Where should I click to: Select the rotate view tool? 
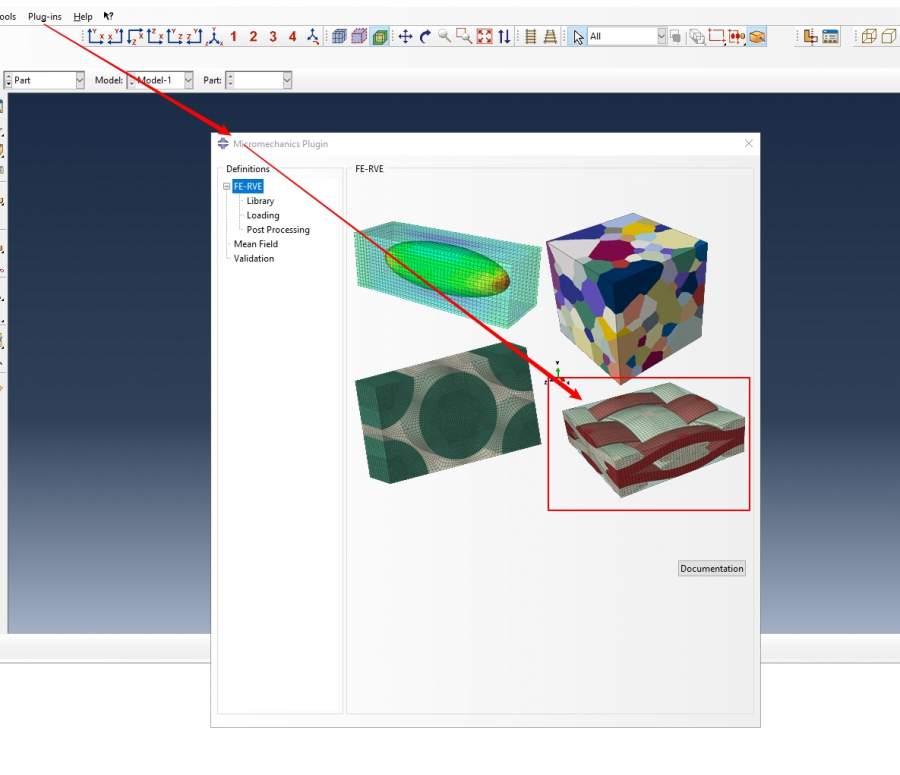click(425, 37)
